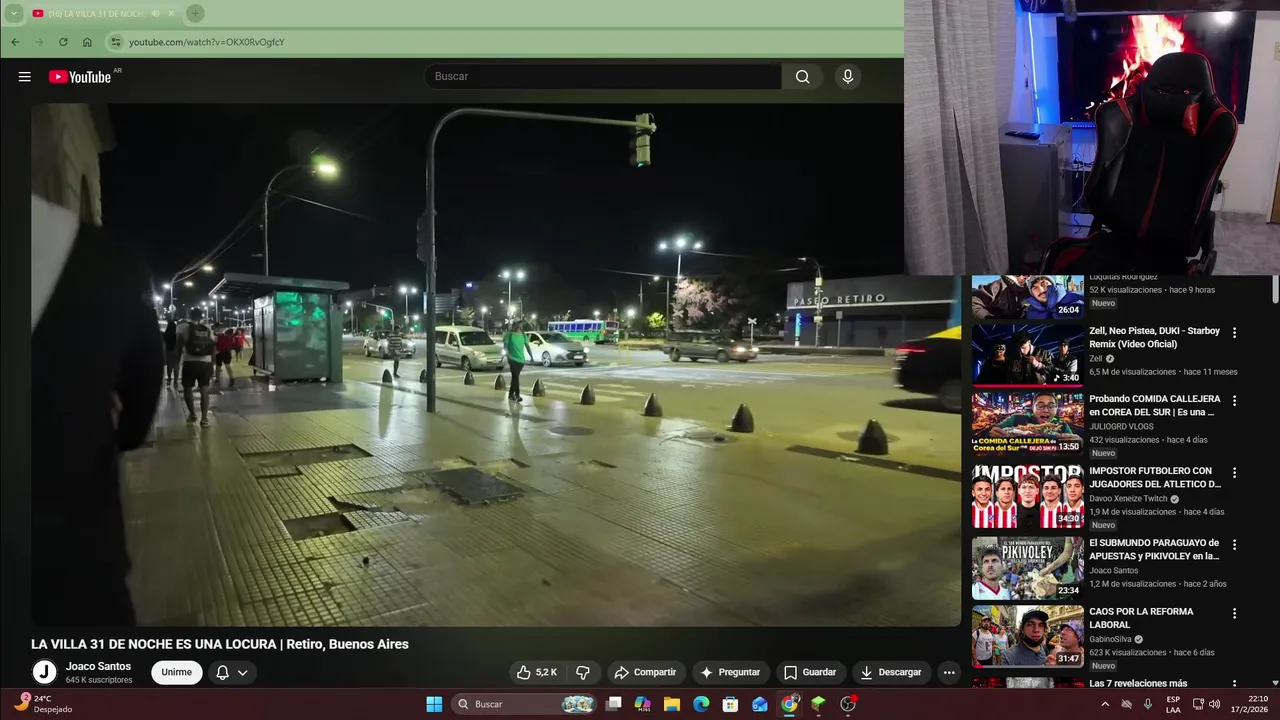Select the youtube.com address bar URL
The height and width of the screenshot is (720, 1280).
(207, 42)
